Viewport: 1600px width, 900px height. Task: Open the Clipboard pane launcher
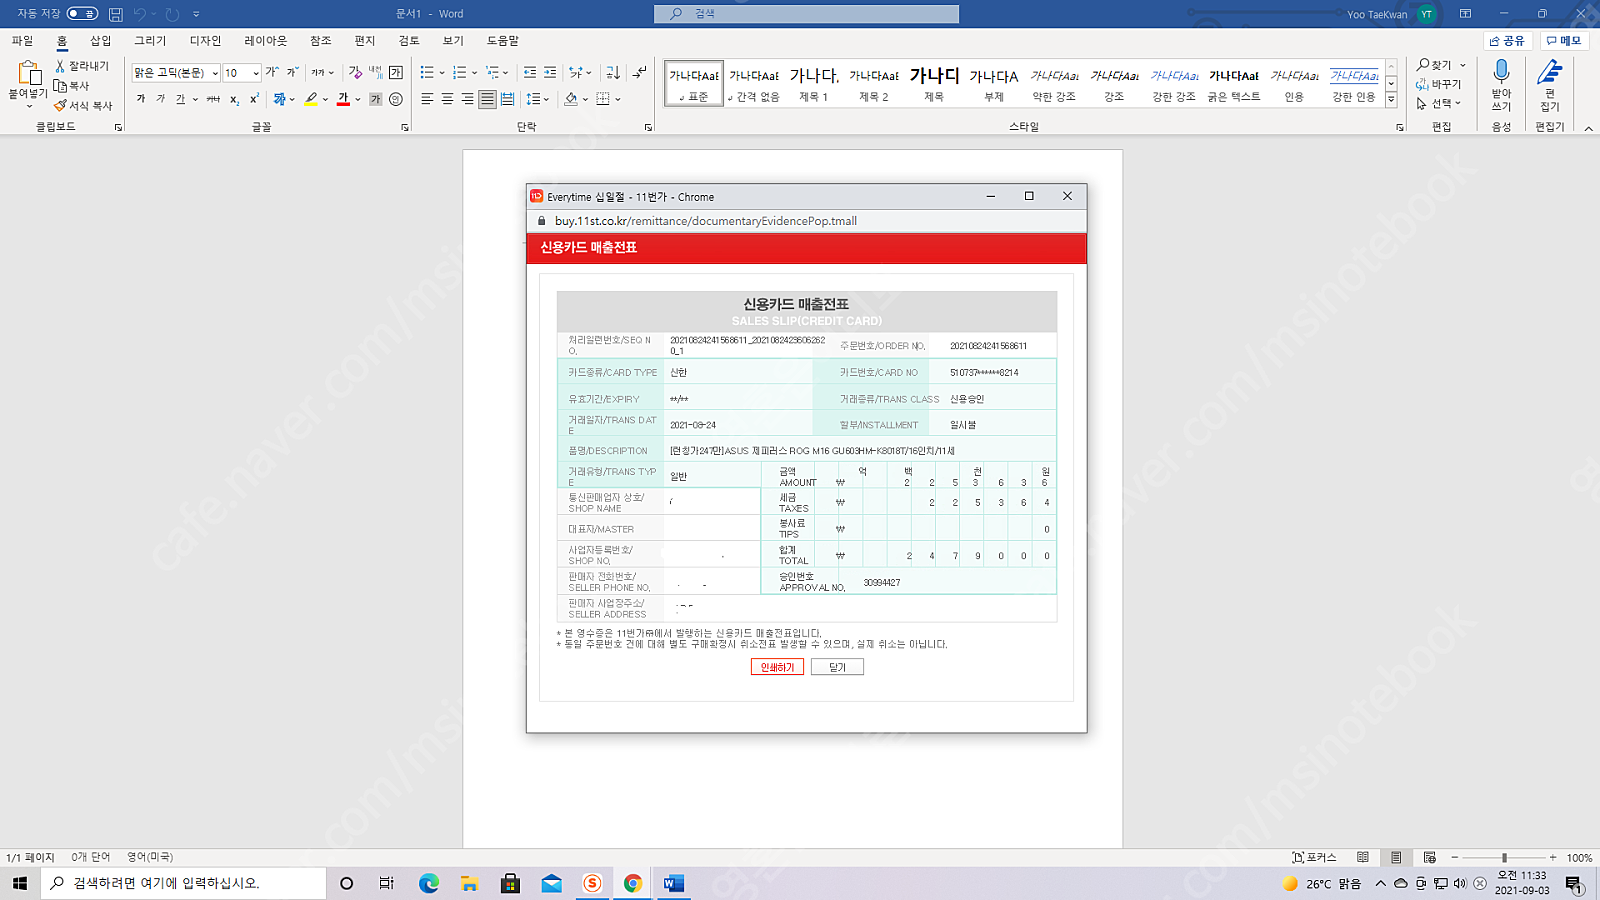pyautogui.click(x=118, y=127)
